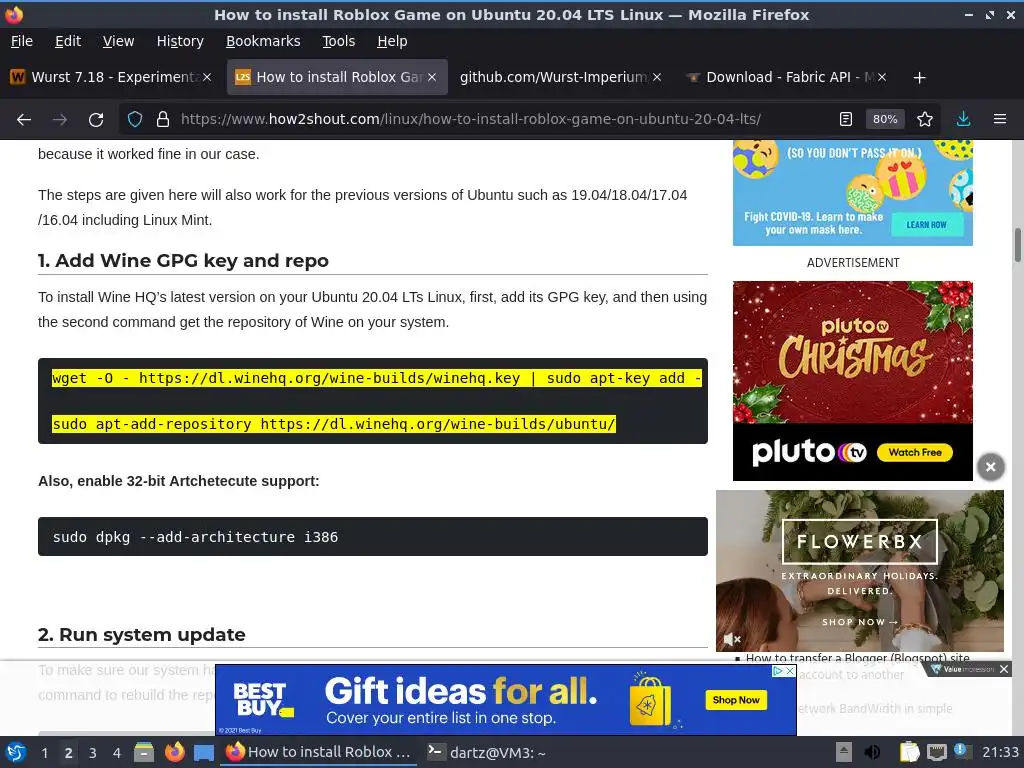Open the clipboard manager tray icon
This screenshot has width=1024, height=768.
(x=909, y=752)
